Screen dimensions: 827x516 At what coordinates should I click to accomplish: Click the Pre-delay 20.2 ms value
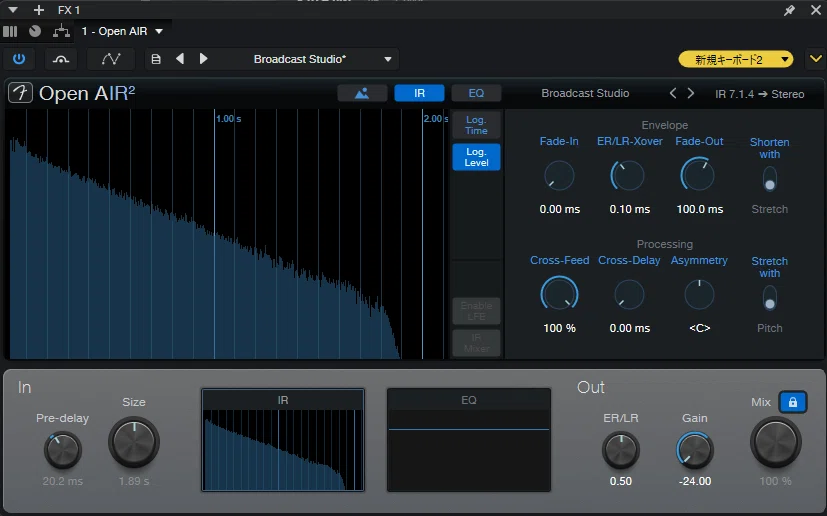coord(62,481)
